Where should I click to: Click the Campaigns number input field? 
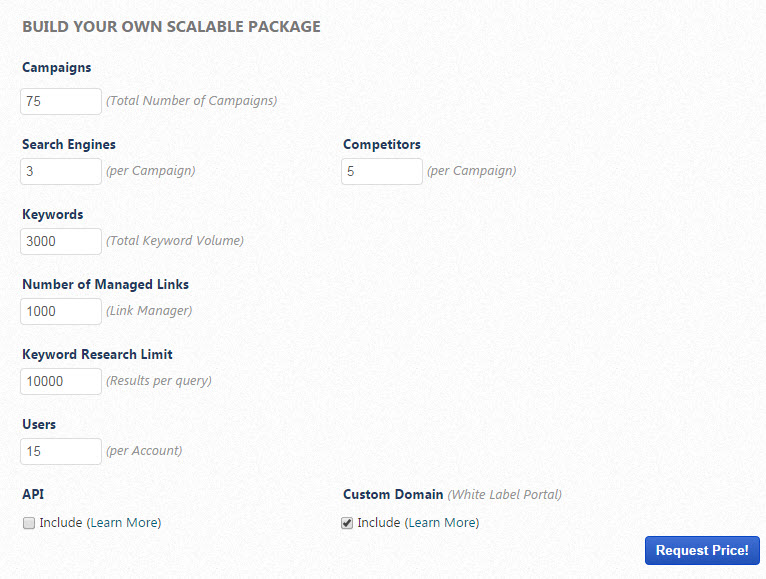pyautogui.click(x=61, y=101)
